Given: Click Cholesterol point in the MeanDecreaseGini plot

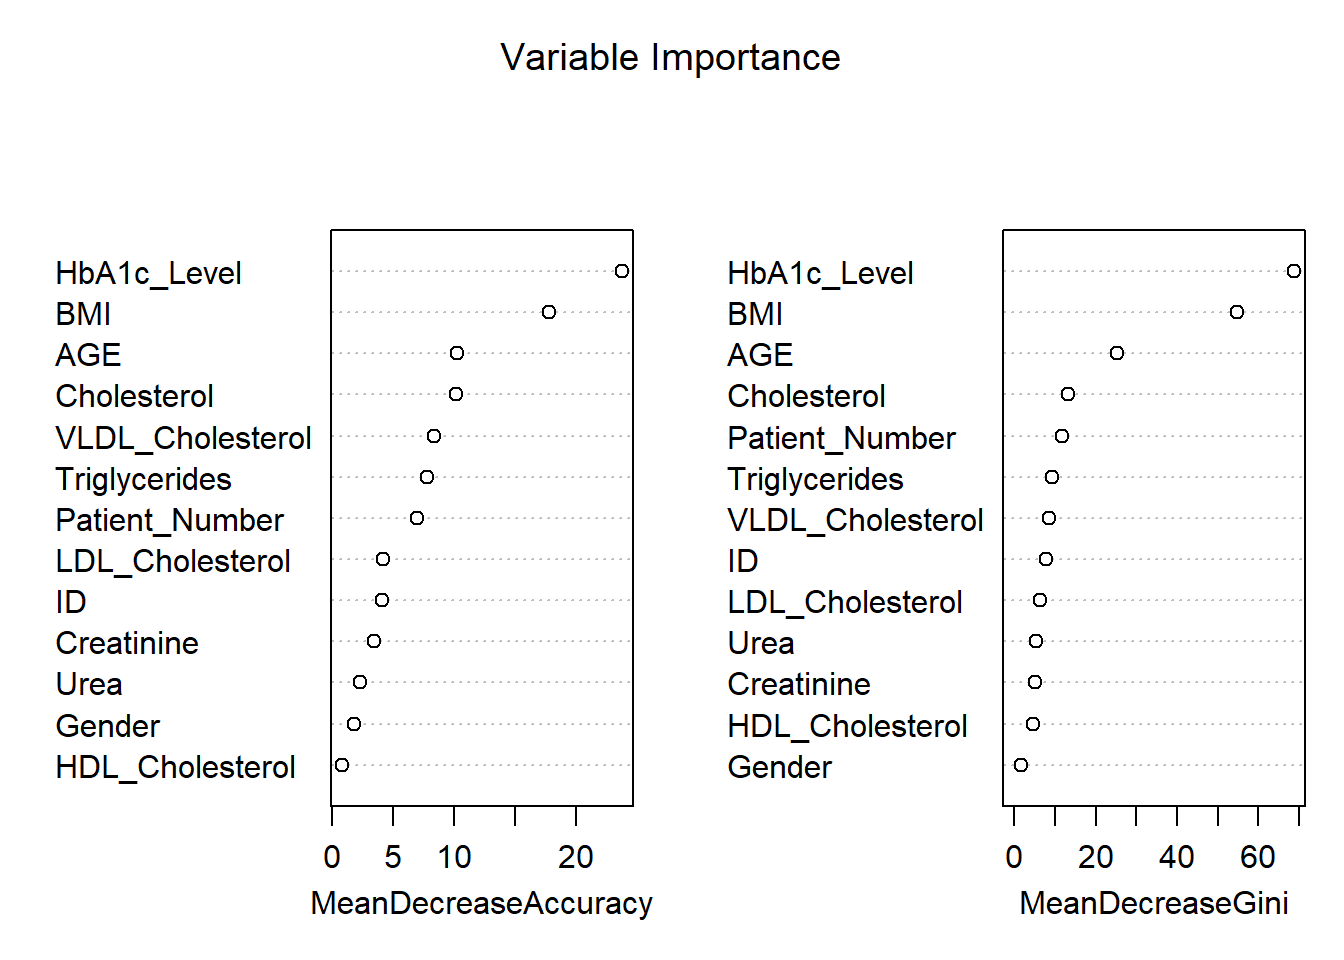Looking at the screenshot, I should (x=1068, y=394).
